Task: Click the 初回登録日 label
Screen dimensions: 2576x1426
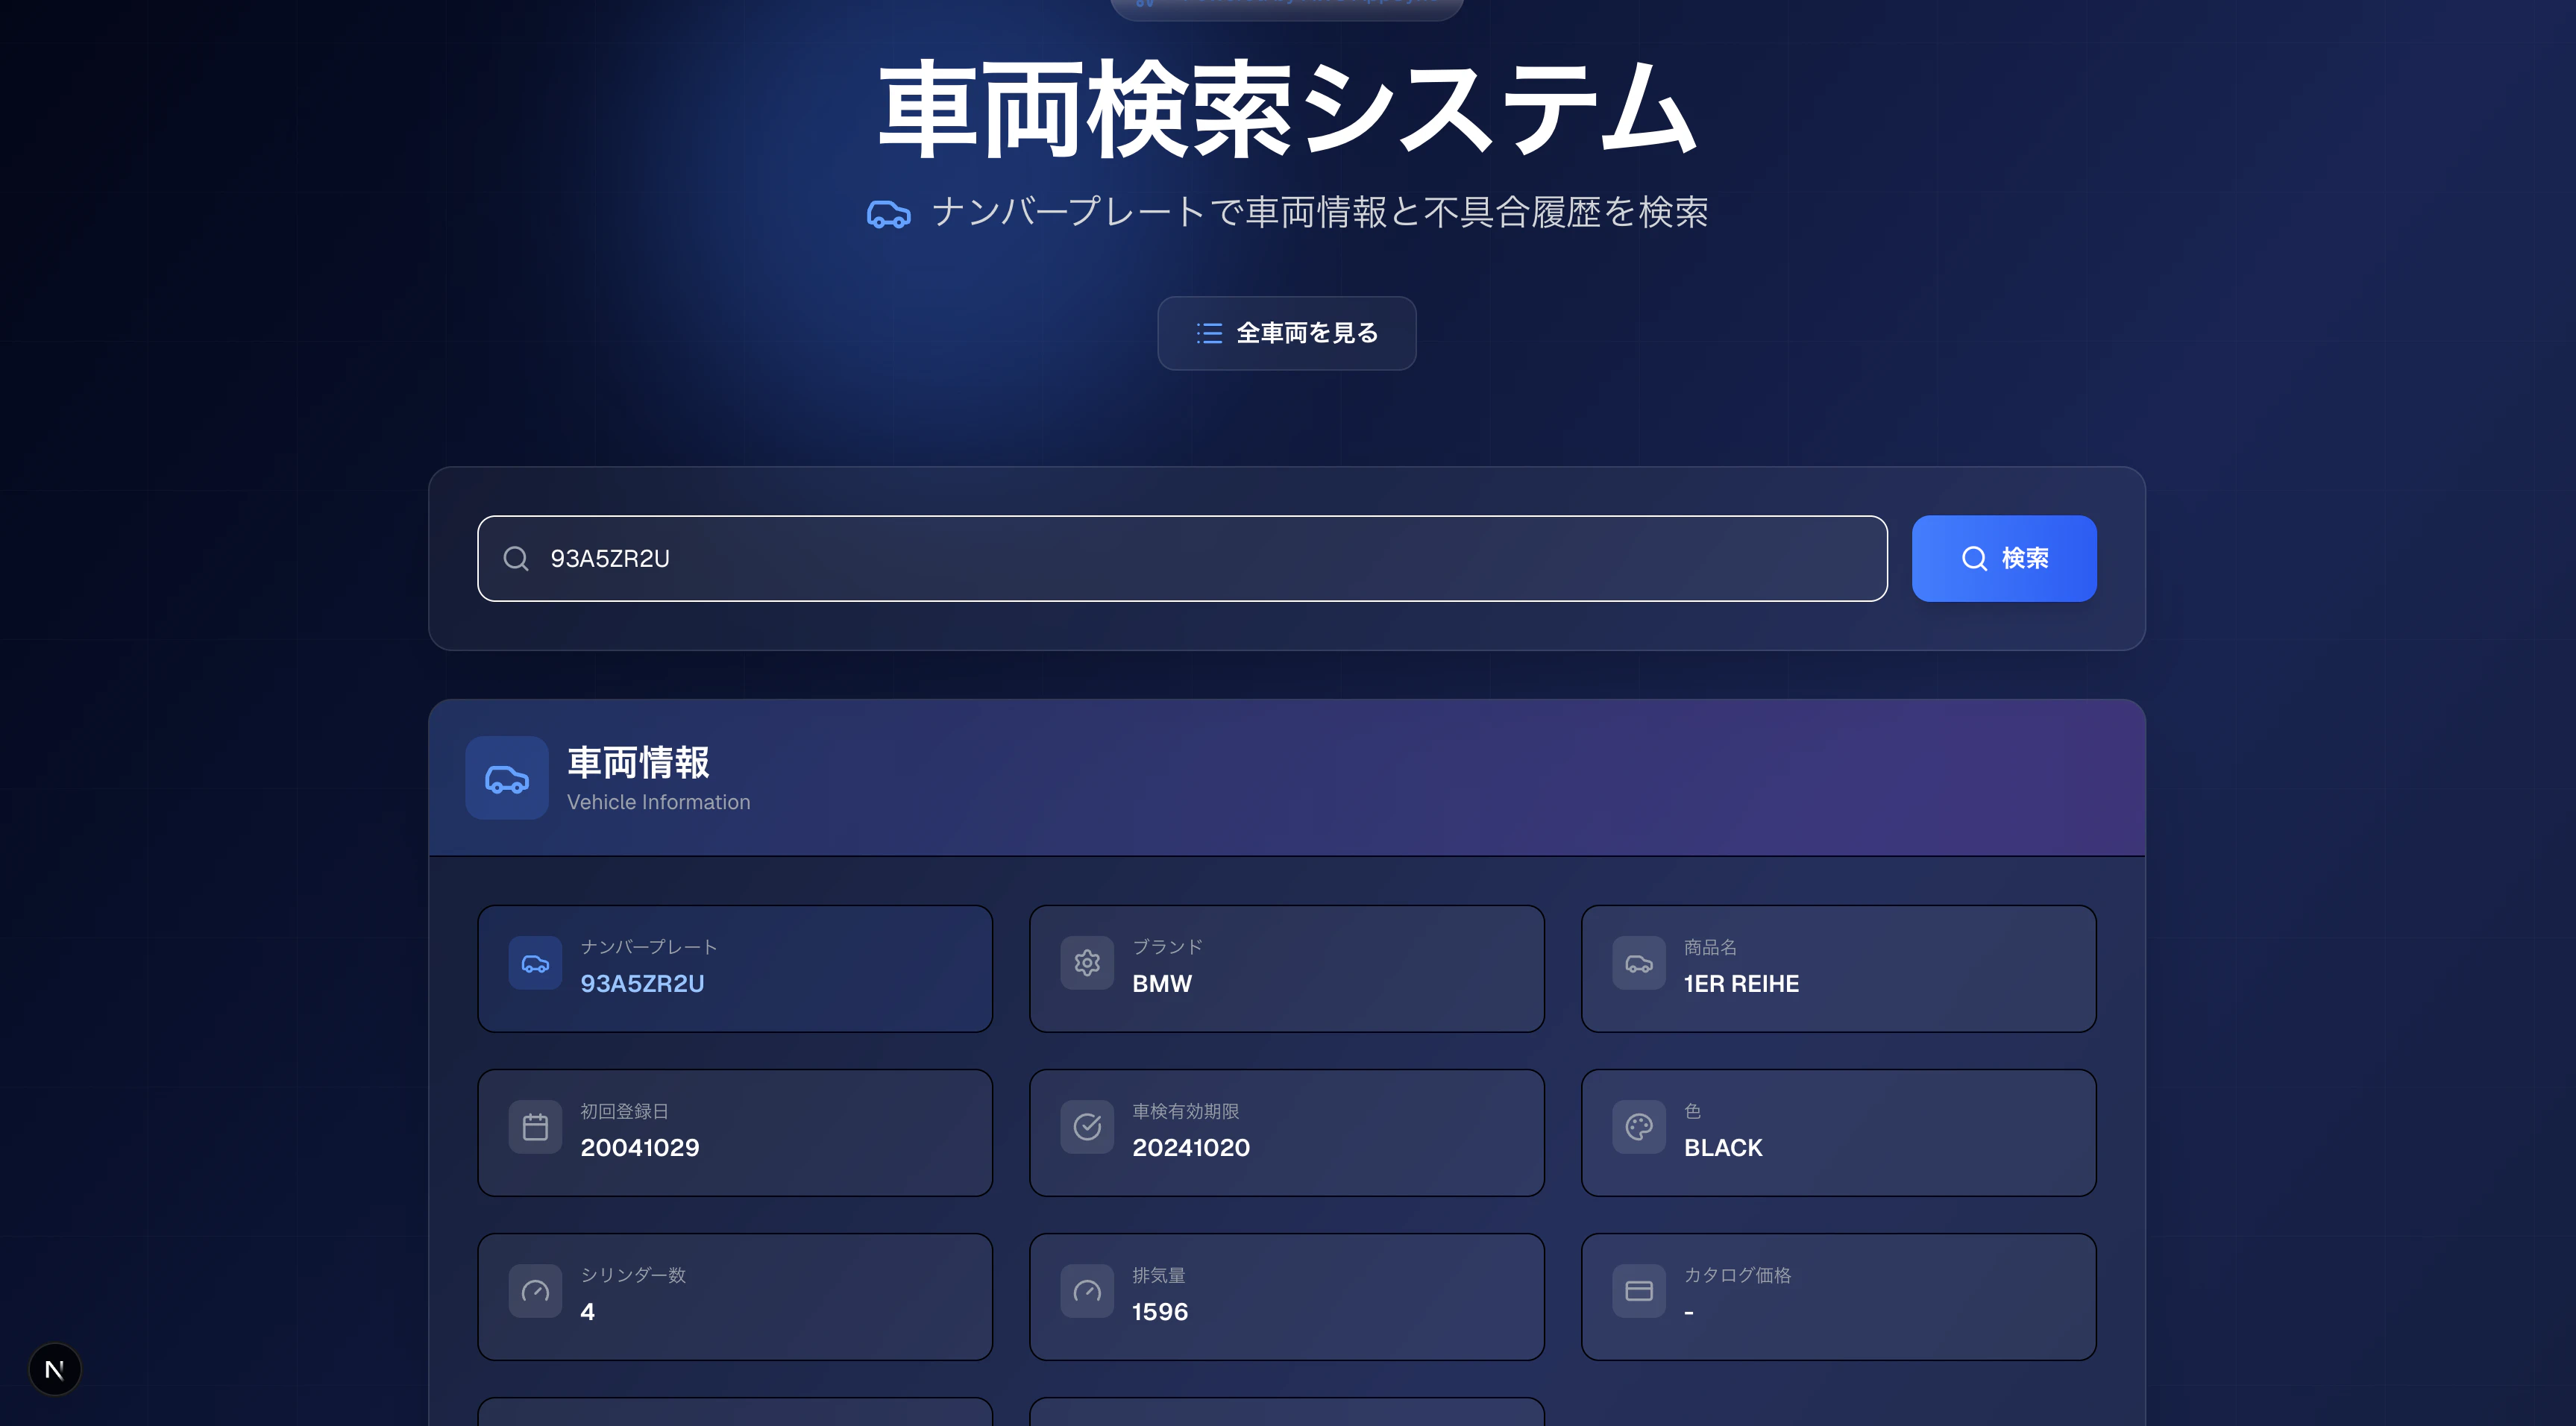Action: coord(624,1111)
